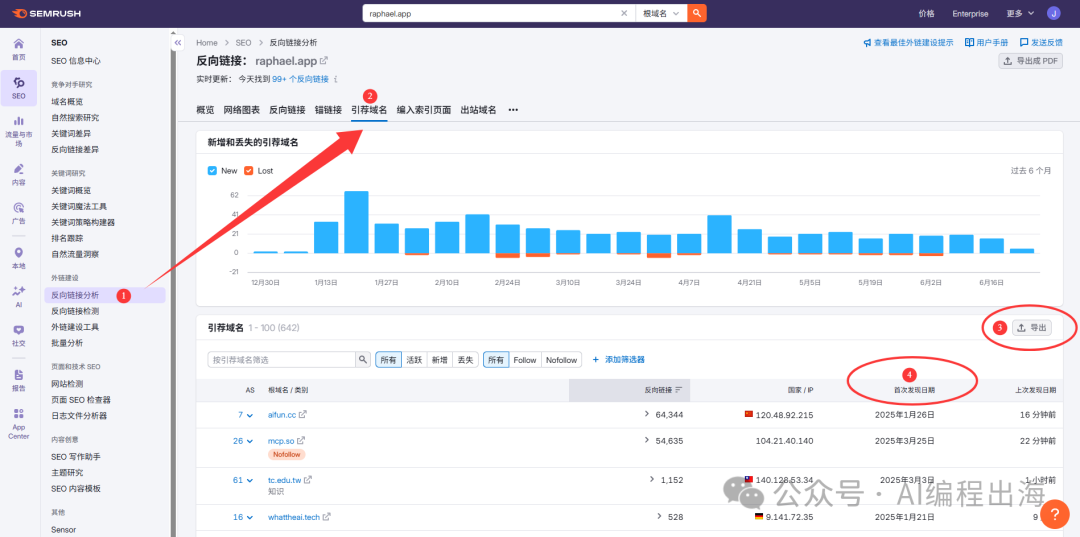The height and width of the screenshot is (537, 1080).
Task: Open the 根域名 scope dropdown
Action: (661, 13)
